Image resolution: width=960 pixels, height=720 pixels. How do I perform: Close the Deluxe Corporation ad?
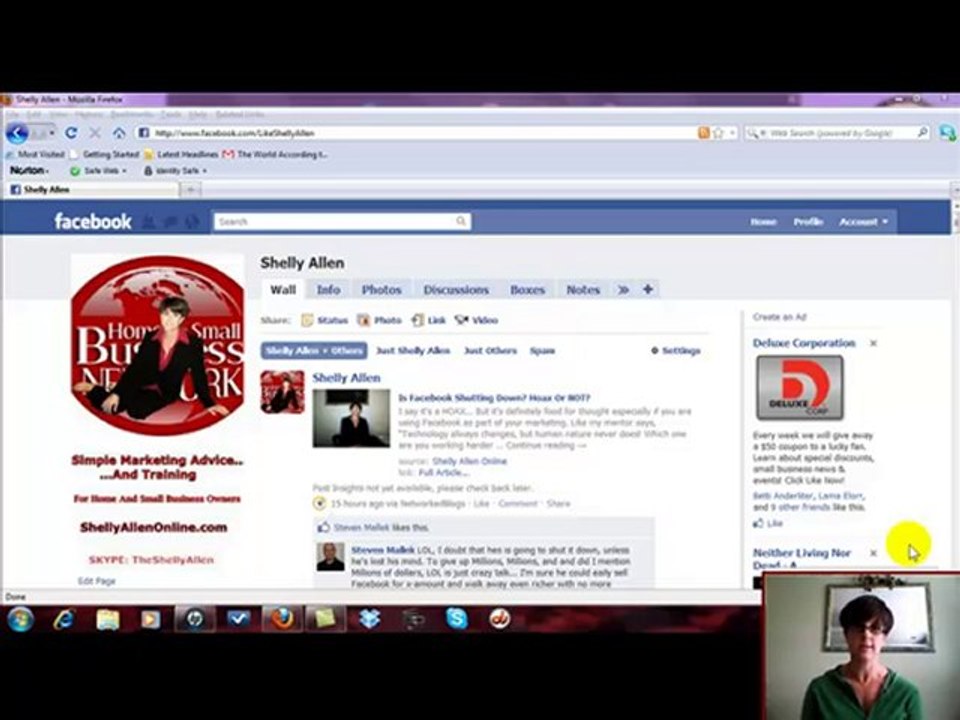874,343
